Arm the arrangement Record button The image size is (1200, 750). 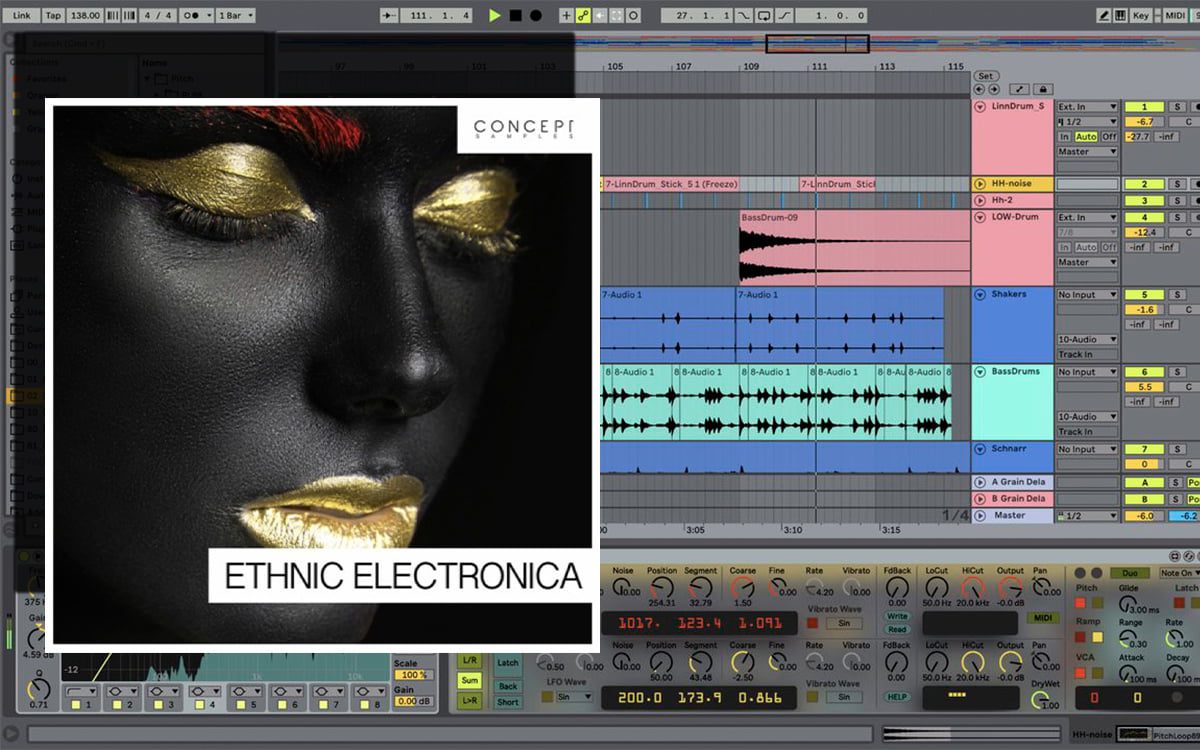coord(536,16)
